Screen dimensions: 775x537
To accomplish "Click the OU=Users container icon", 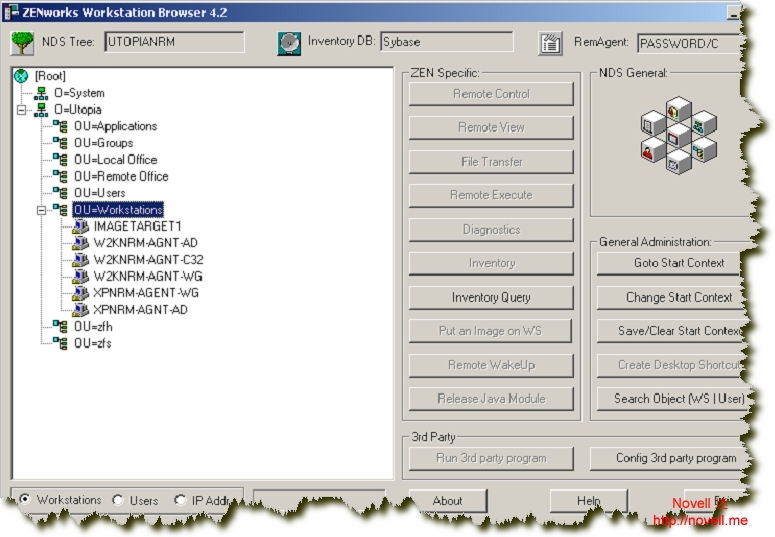I will point(60,193).
